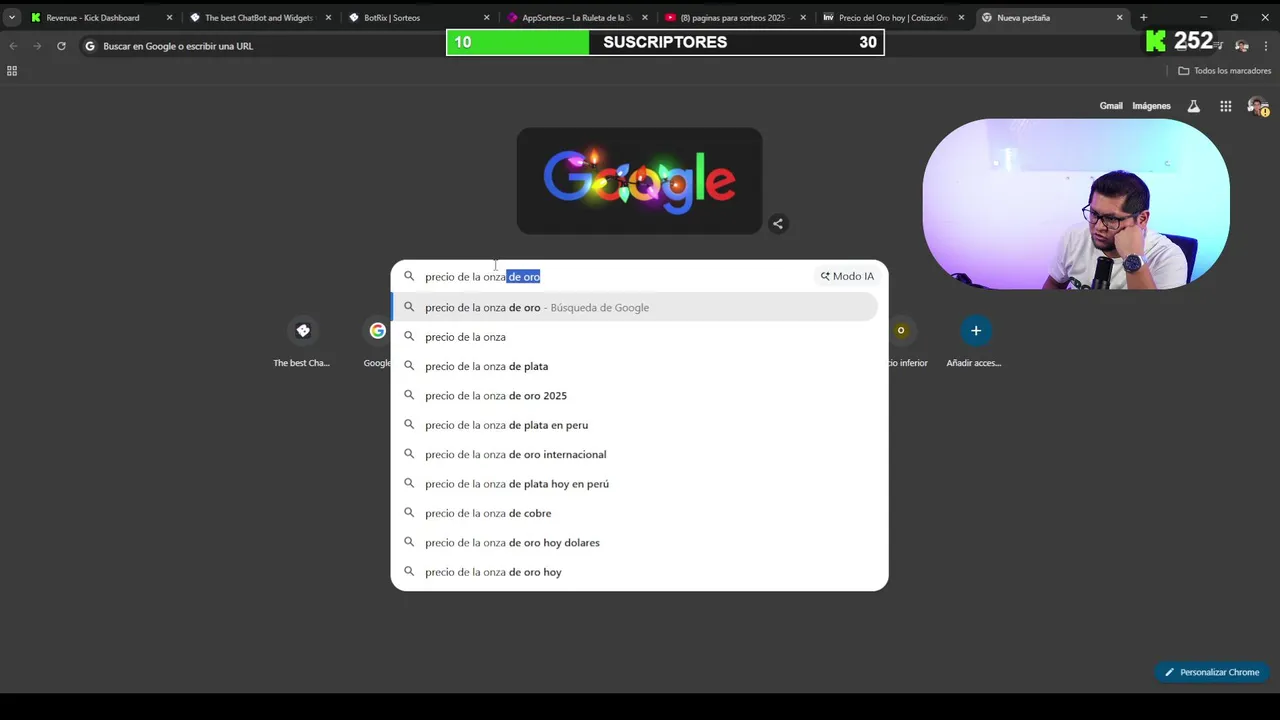Screen dimensions: 1280x720
Task: Switch to BotRix | Sorteos tab
Action: 419,17
